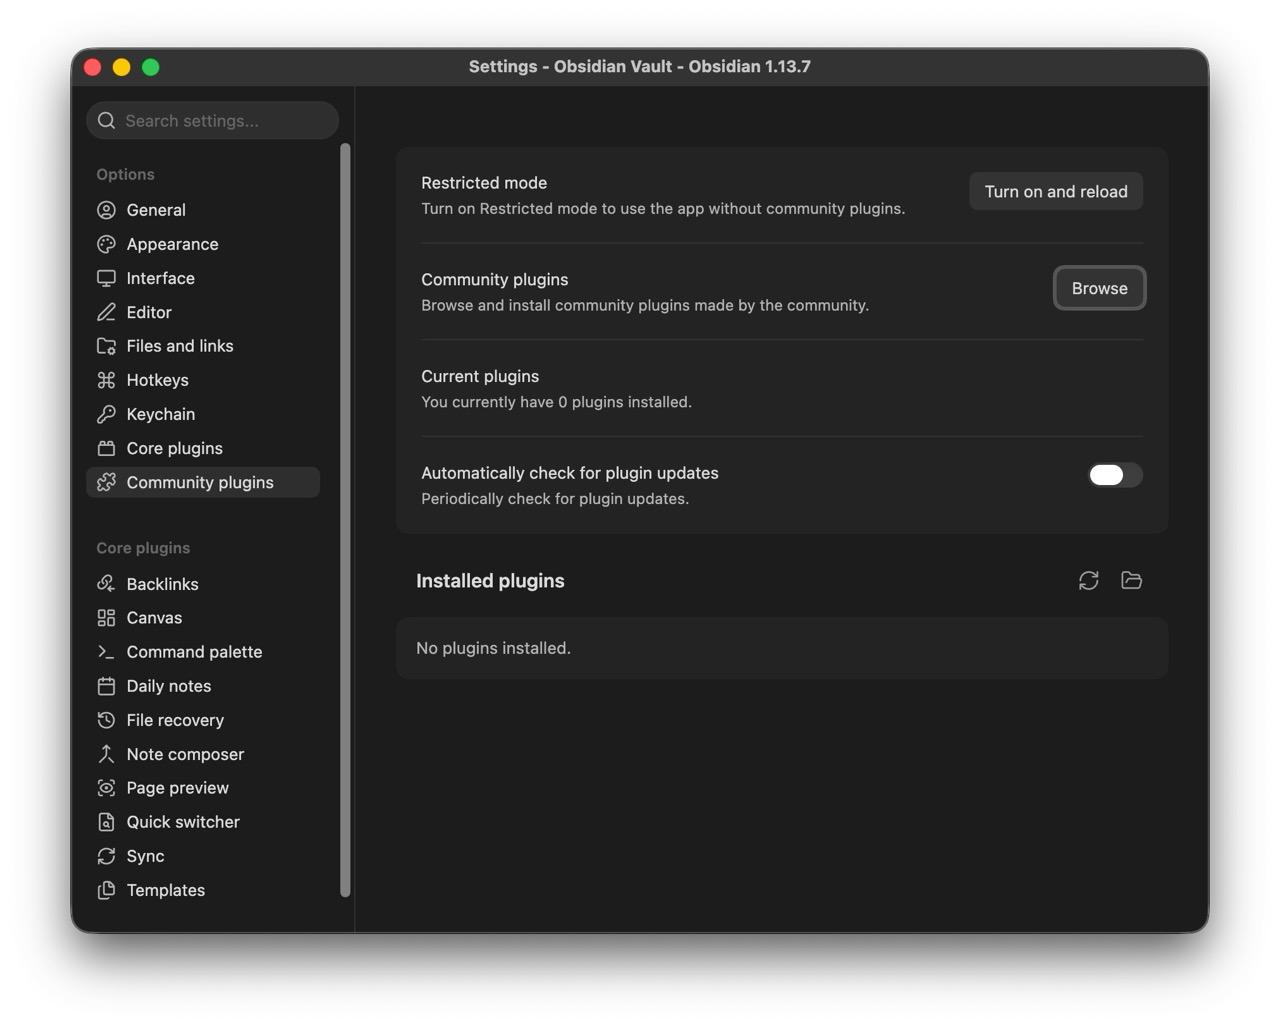
Task: Click 'You currently have 0 plugins installed.' text
Action: [556, 402]
